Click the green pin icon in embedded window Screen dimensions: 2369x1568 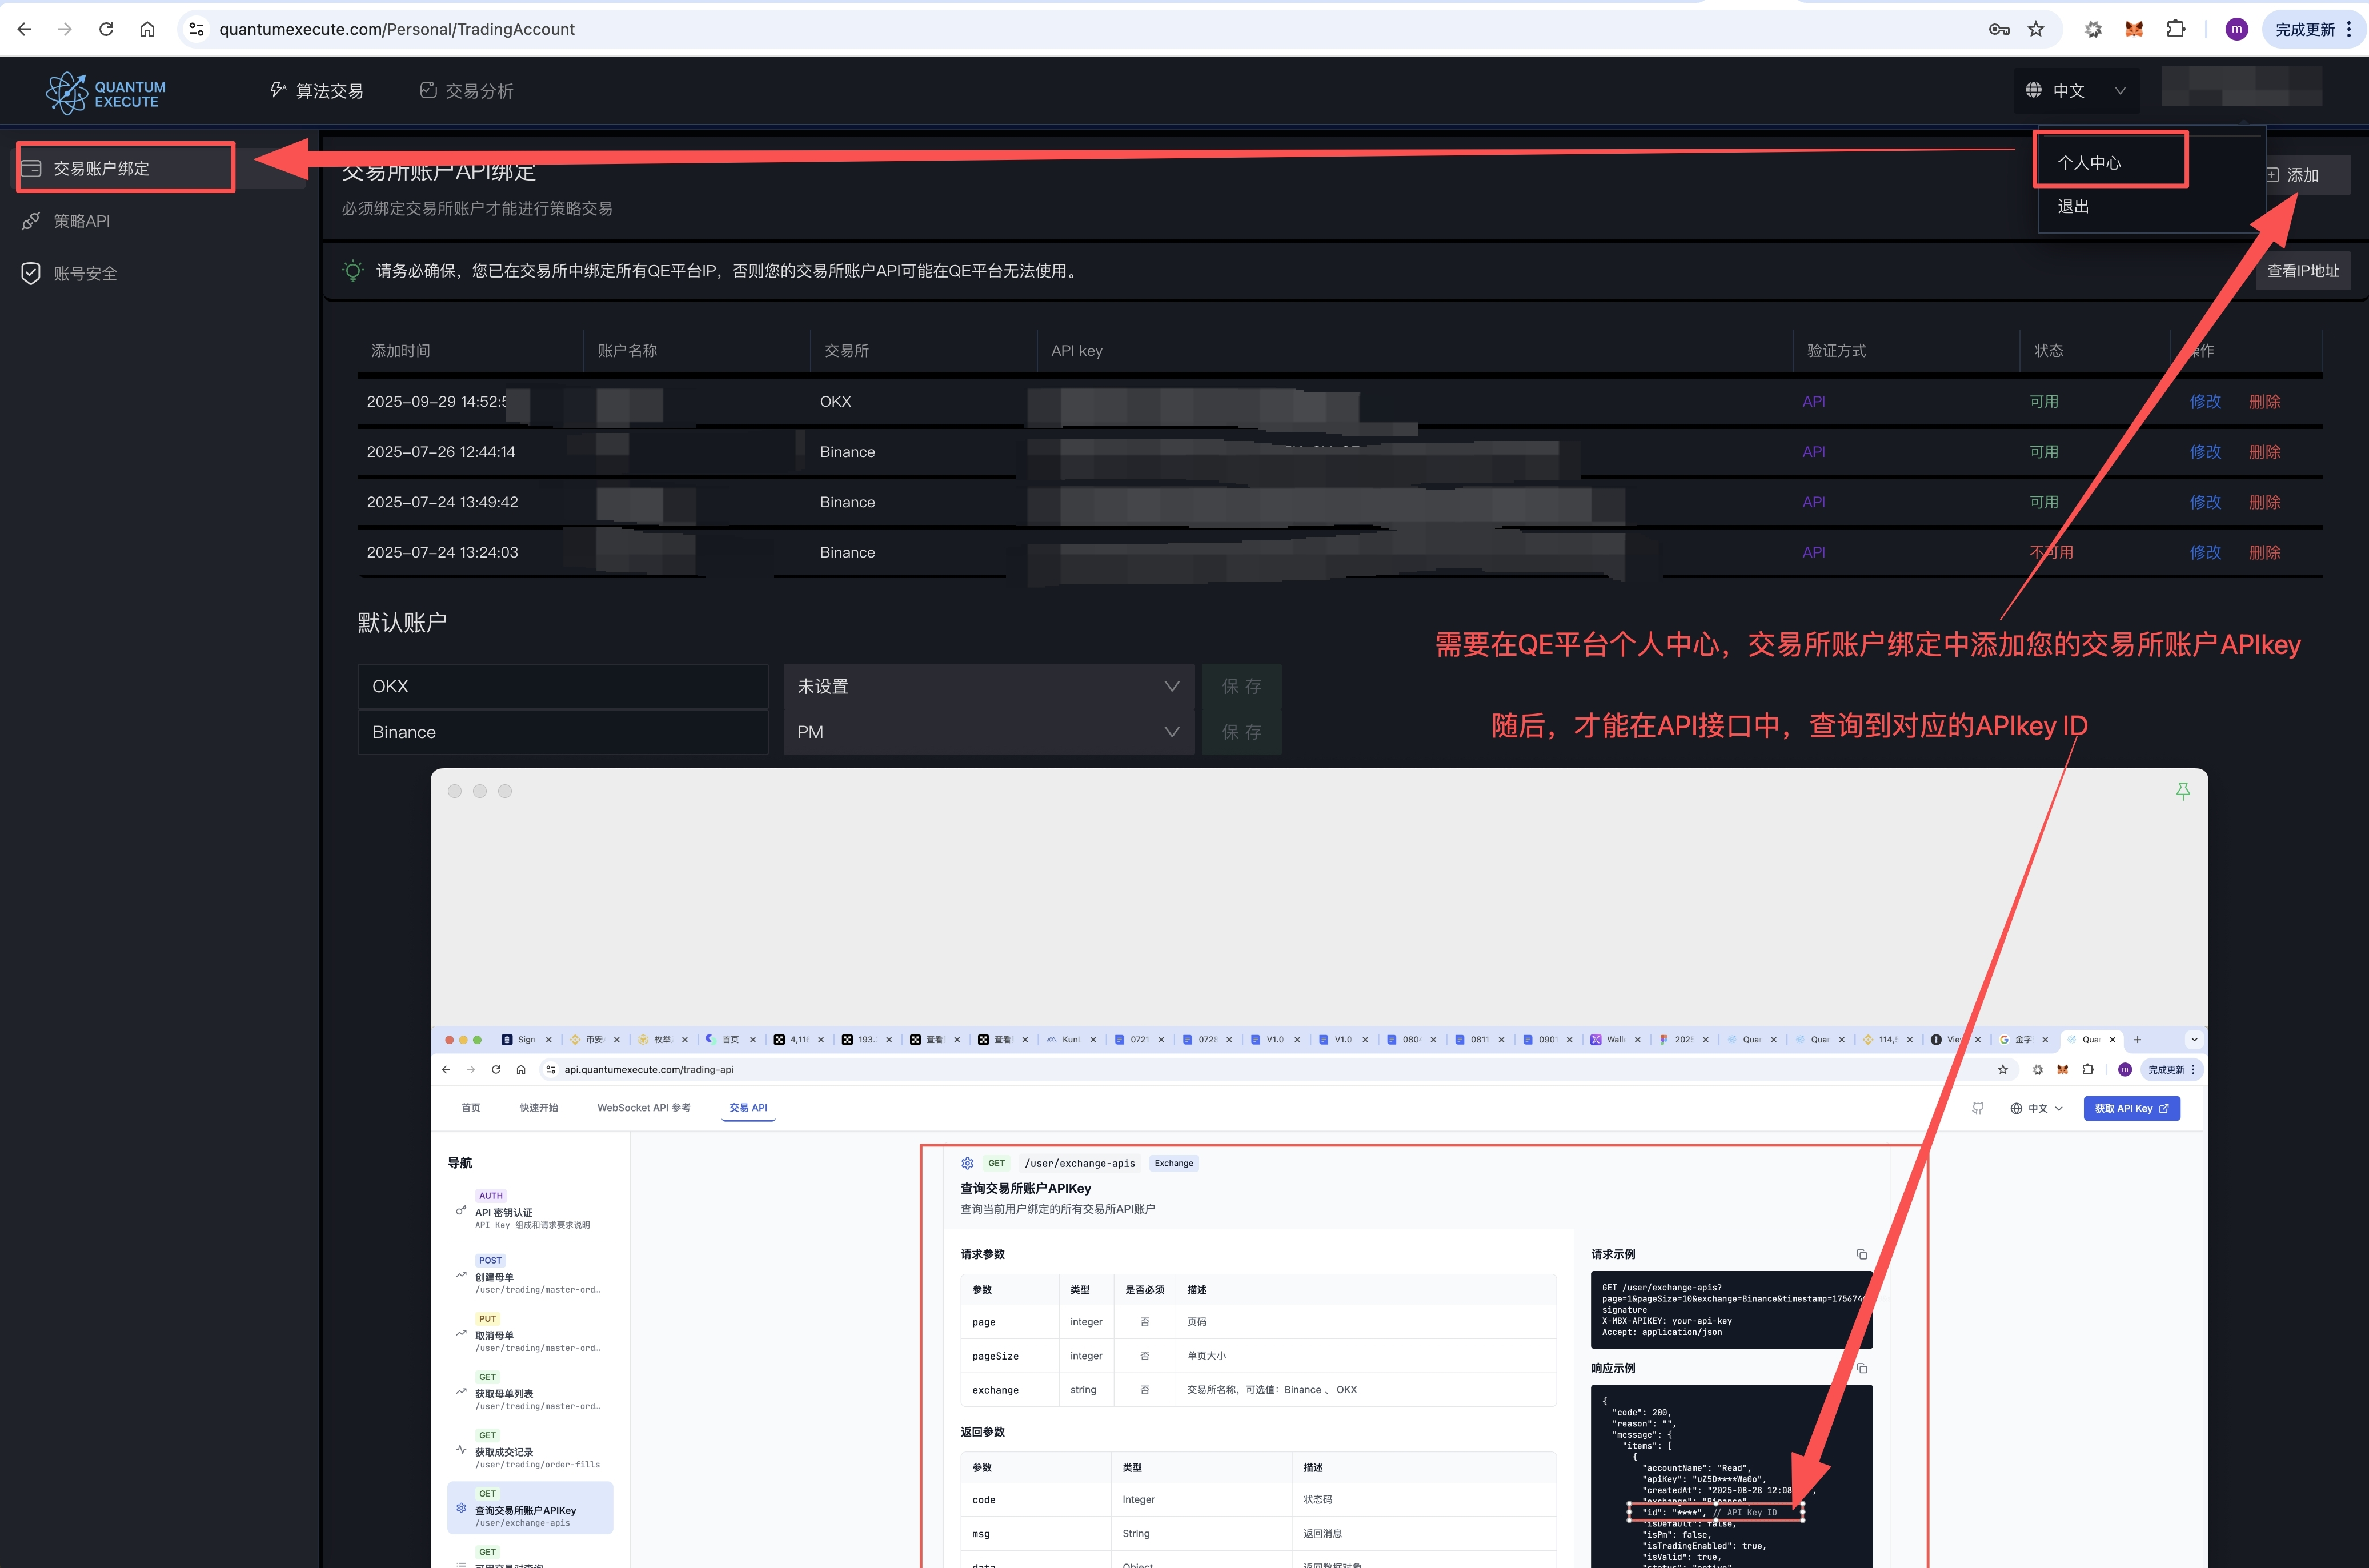pyautogui.click(x=2183, y=790)
